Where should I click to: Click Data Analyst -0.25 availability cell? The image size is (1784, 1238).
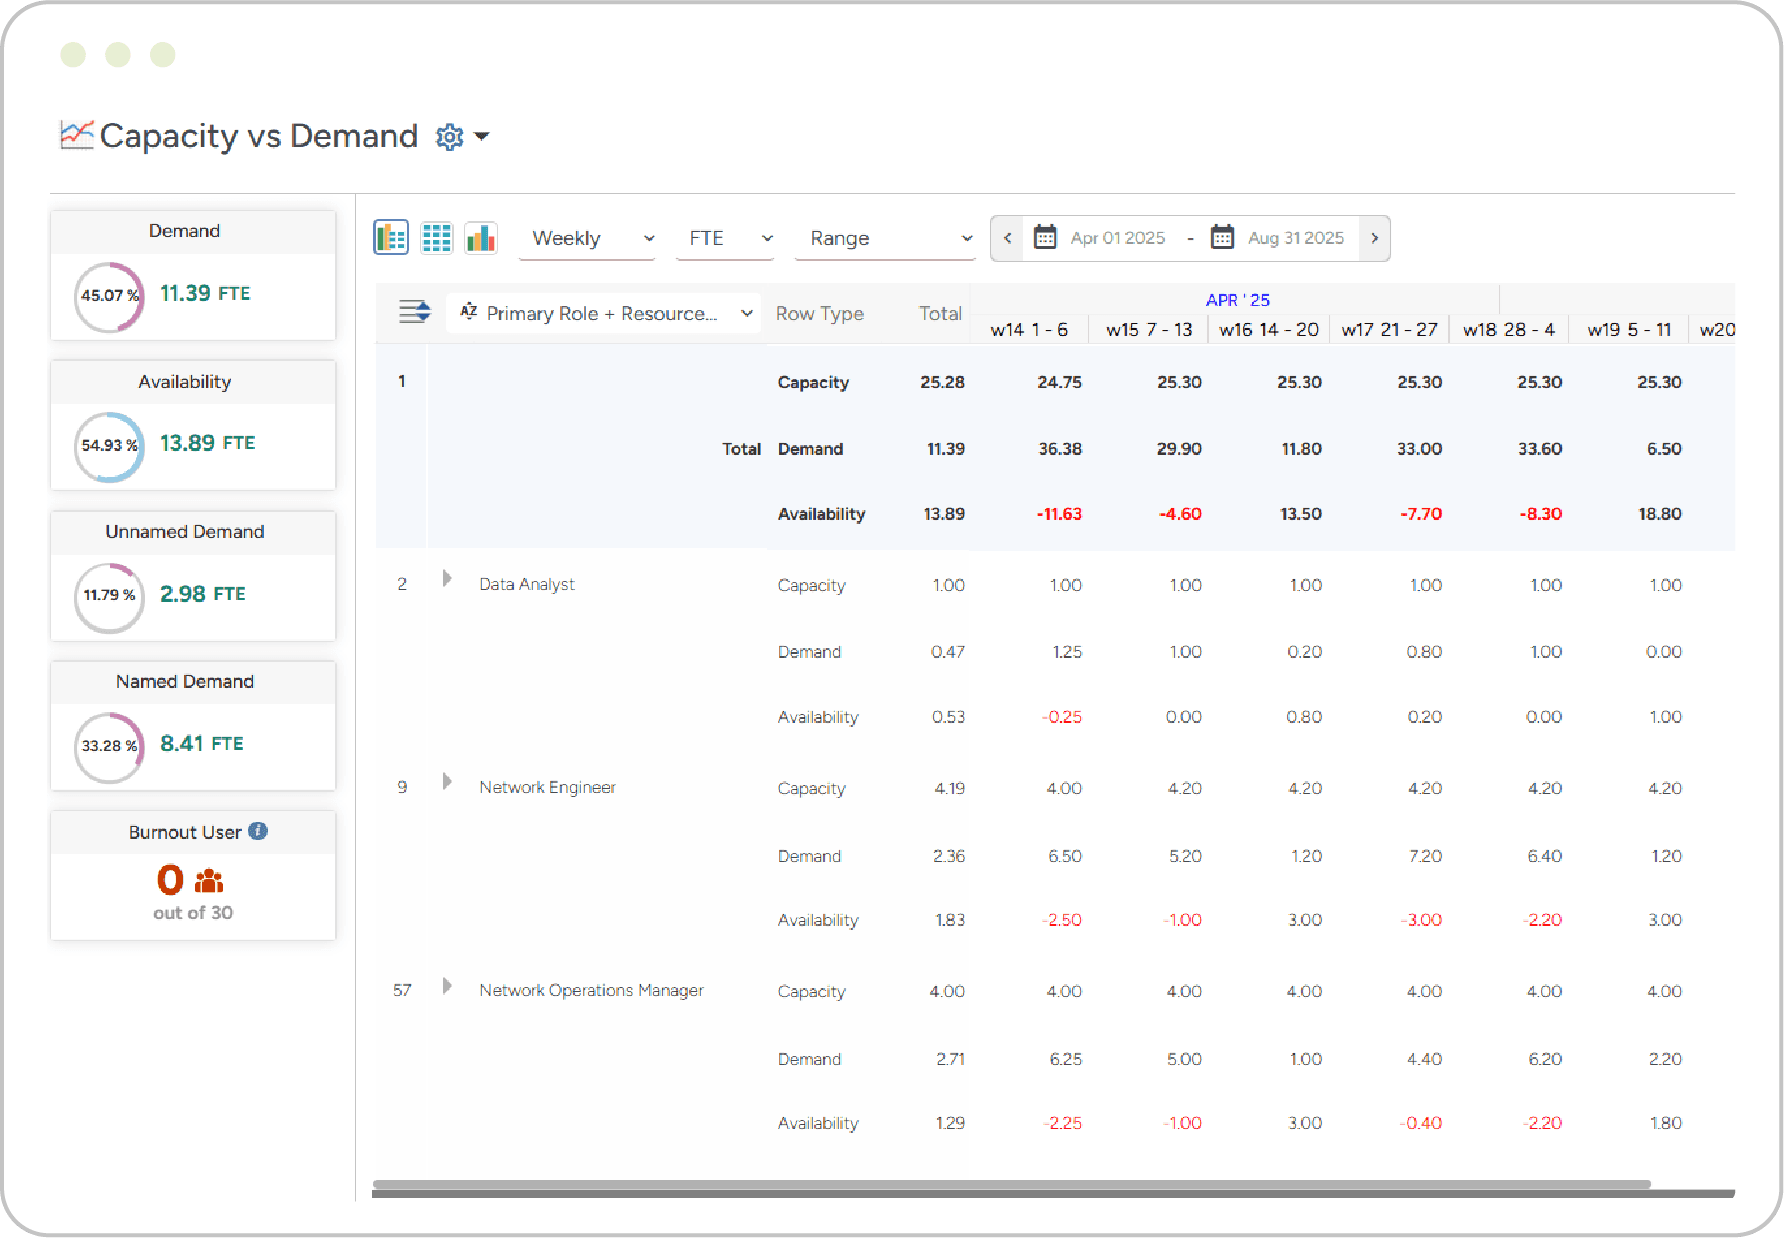[1062, 717]
